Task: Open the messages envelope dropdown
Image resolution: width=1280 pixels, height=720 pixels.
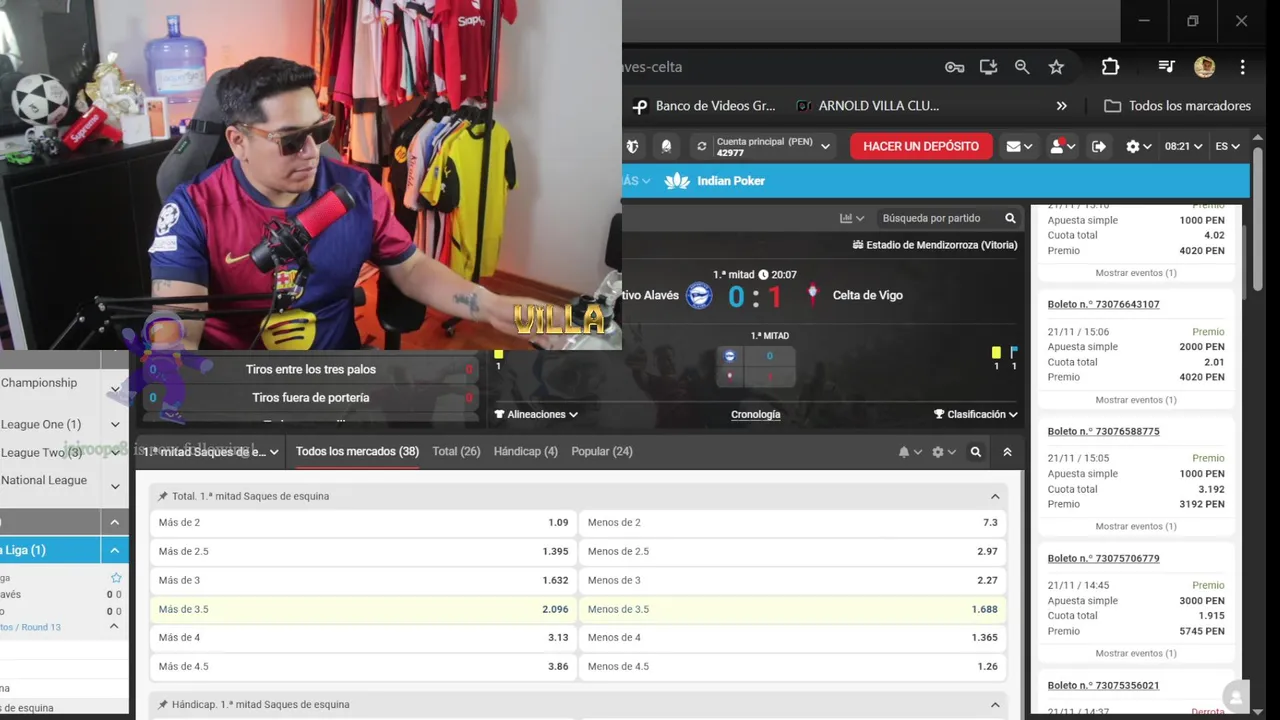Action: [x=1019, y=146]
